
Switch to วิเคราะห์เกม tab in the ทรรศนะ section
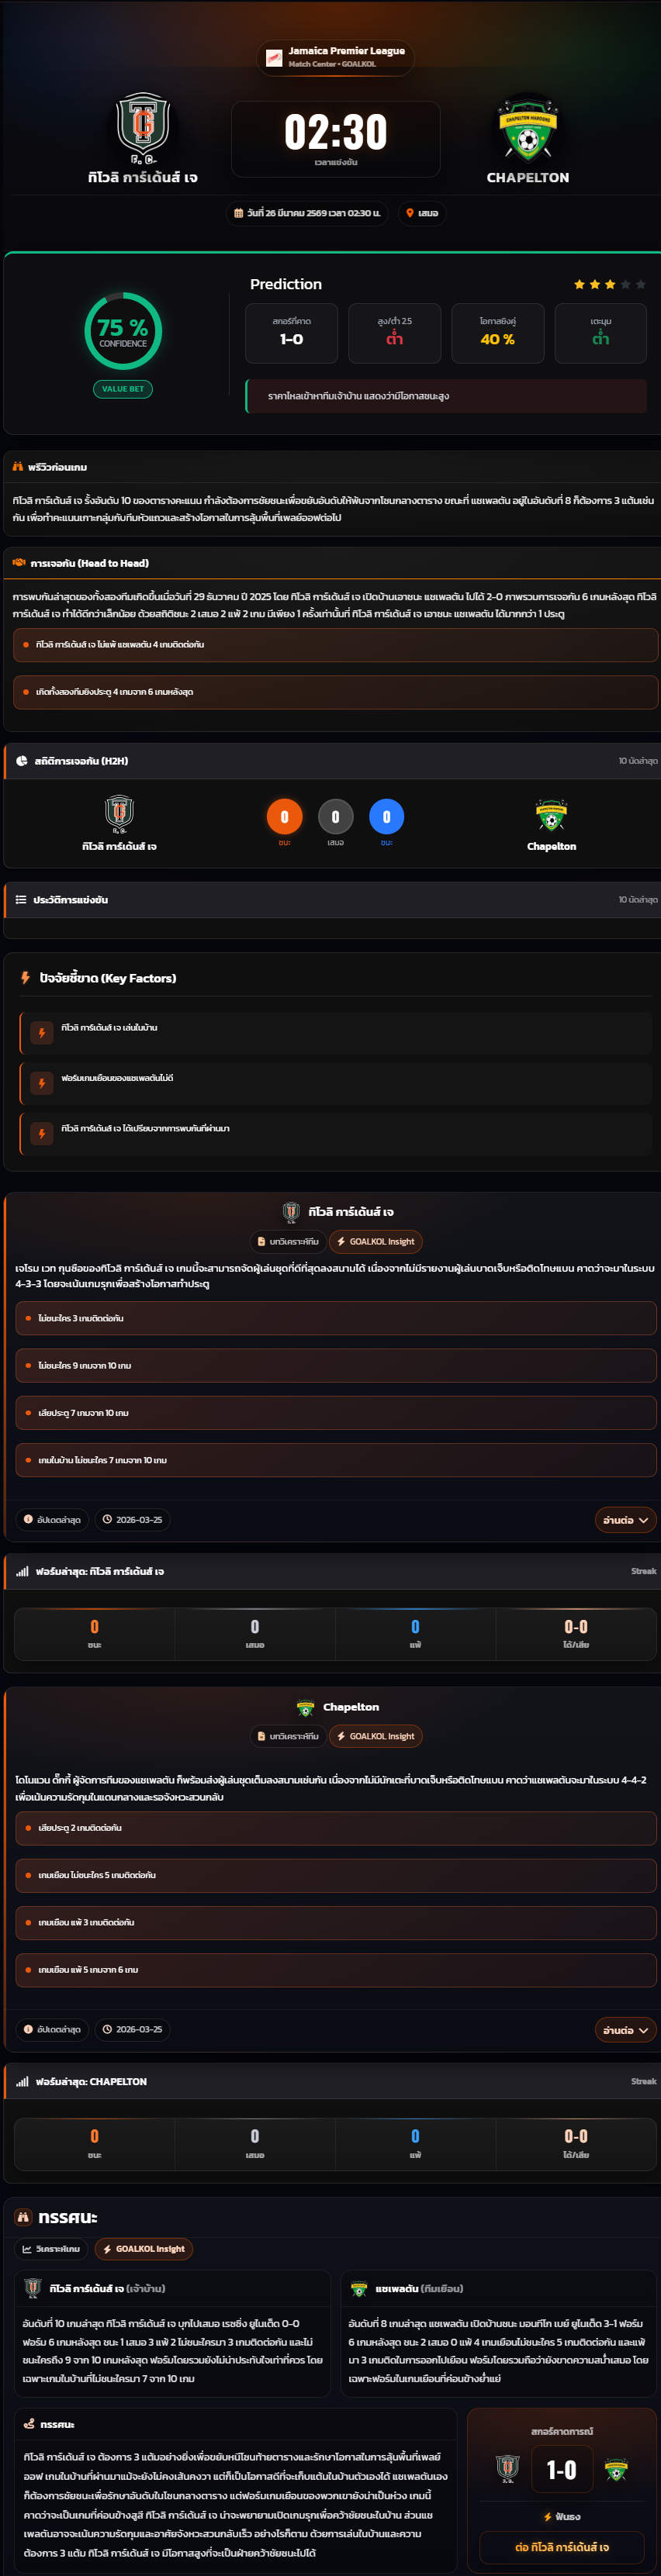pos(51,2249)
